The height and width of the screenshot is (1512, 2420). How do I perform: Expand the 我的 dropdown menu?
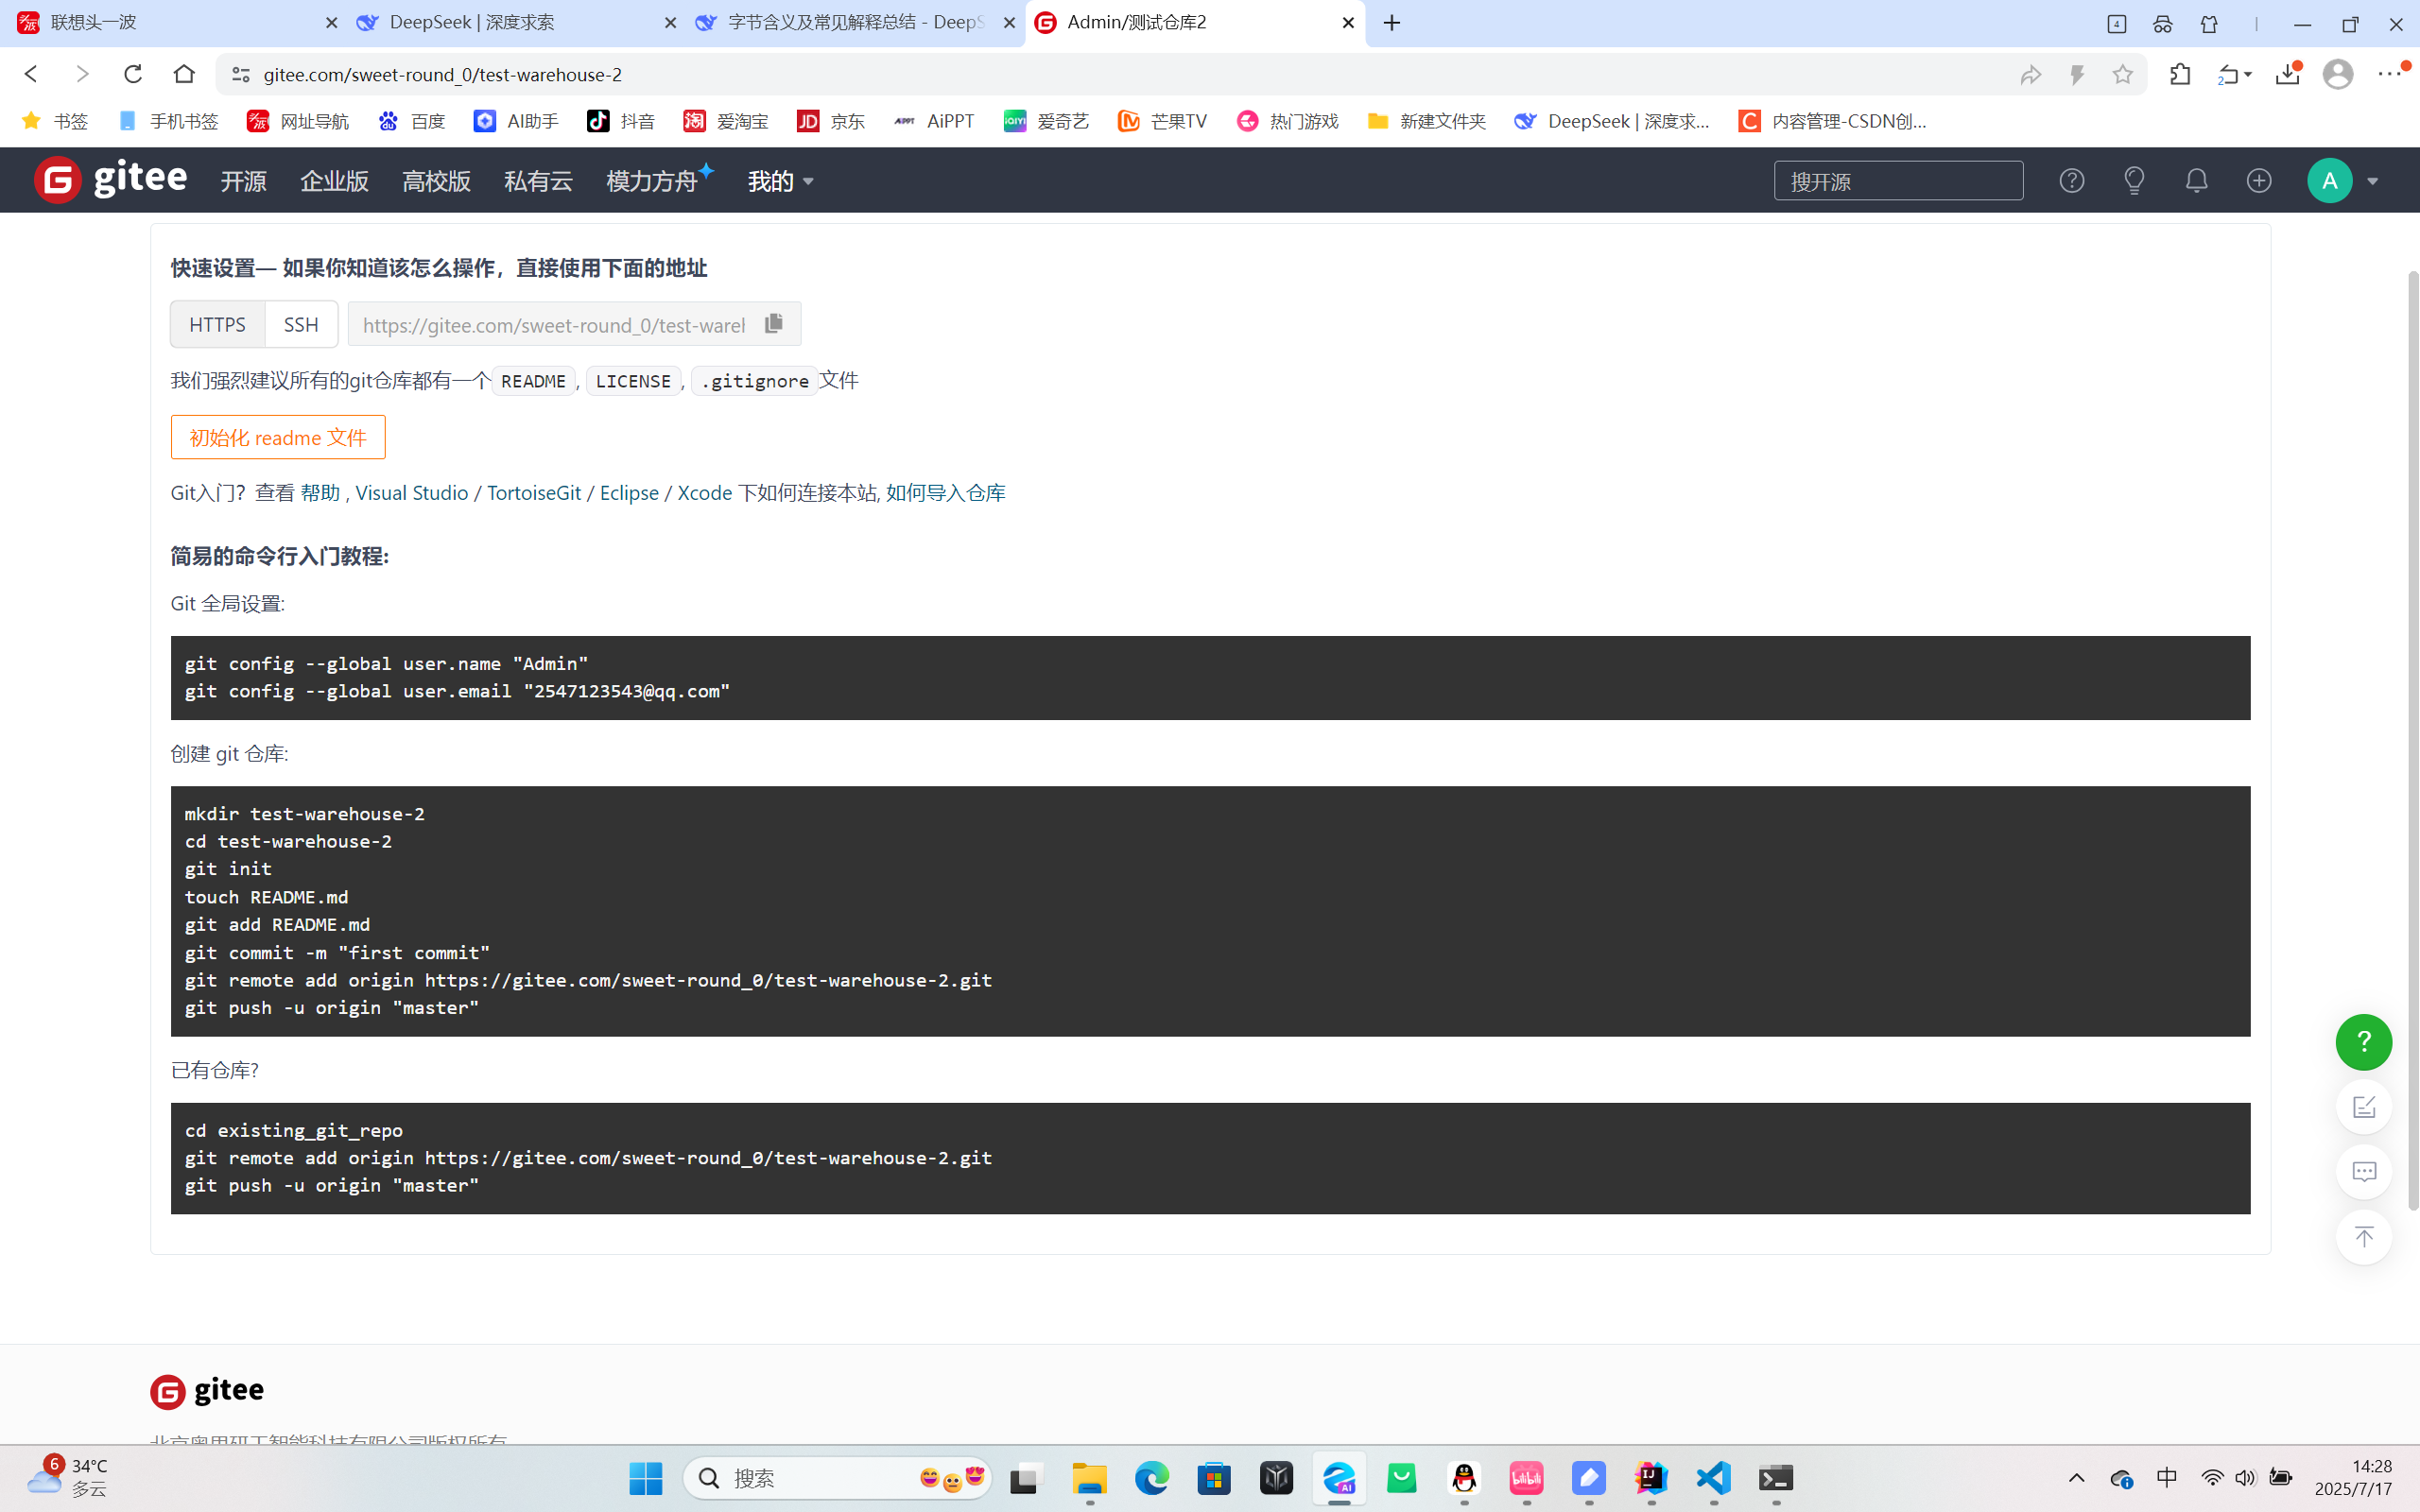click(780, 181)
